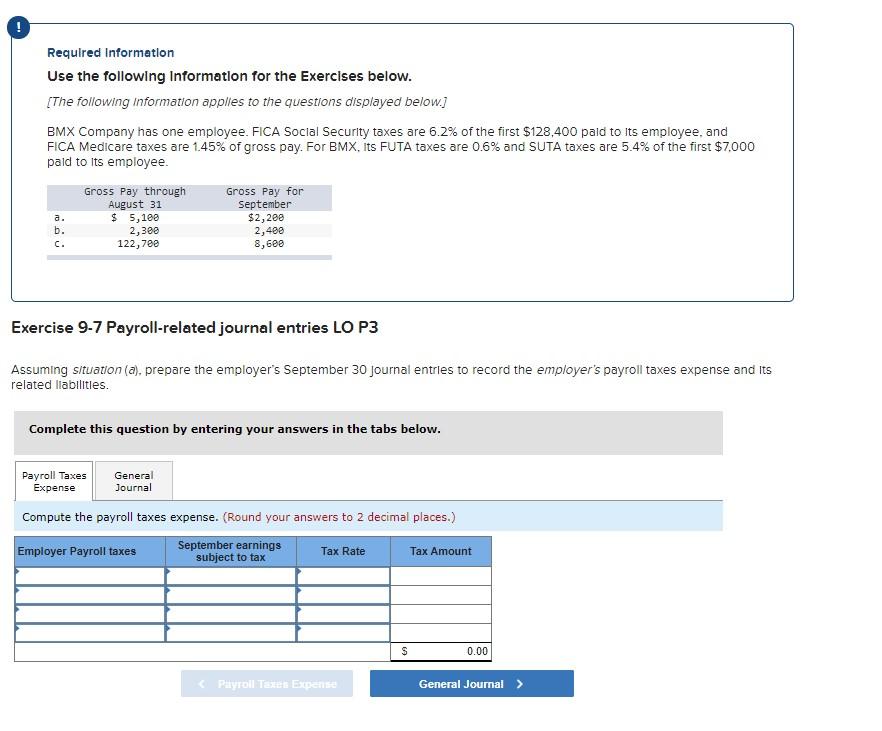The image size is (882, 731).
Task: Click first row Tax Amount cell
Action: 441,576
